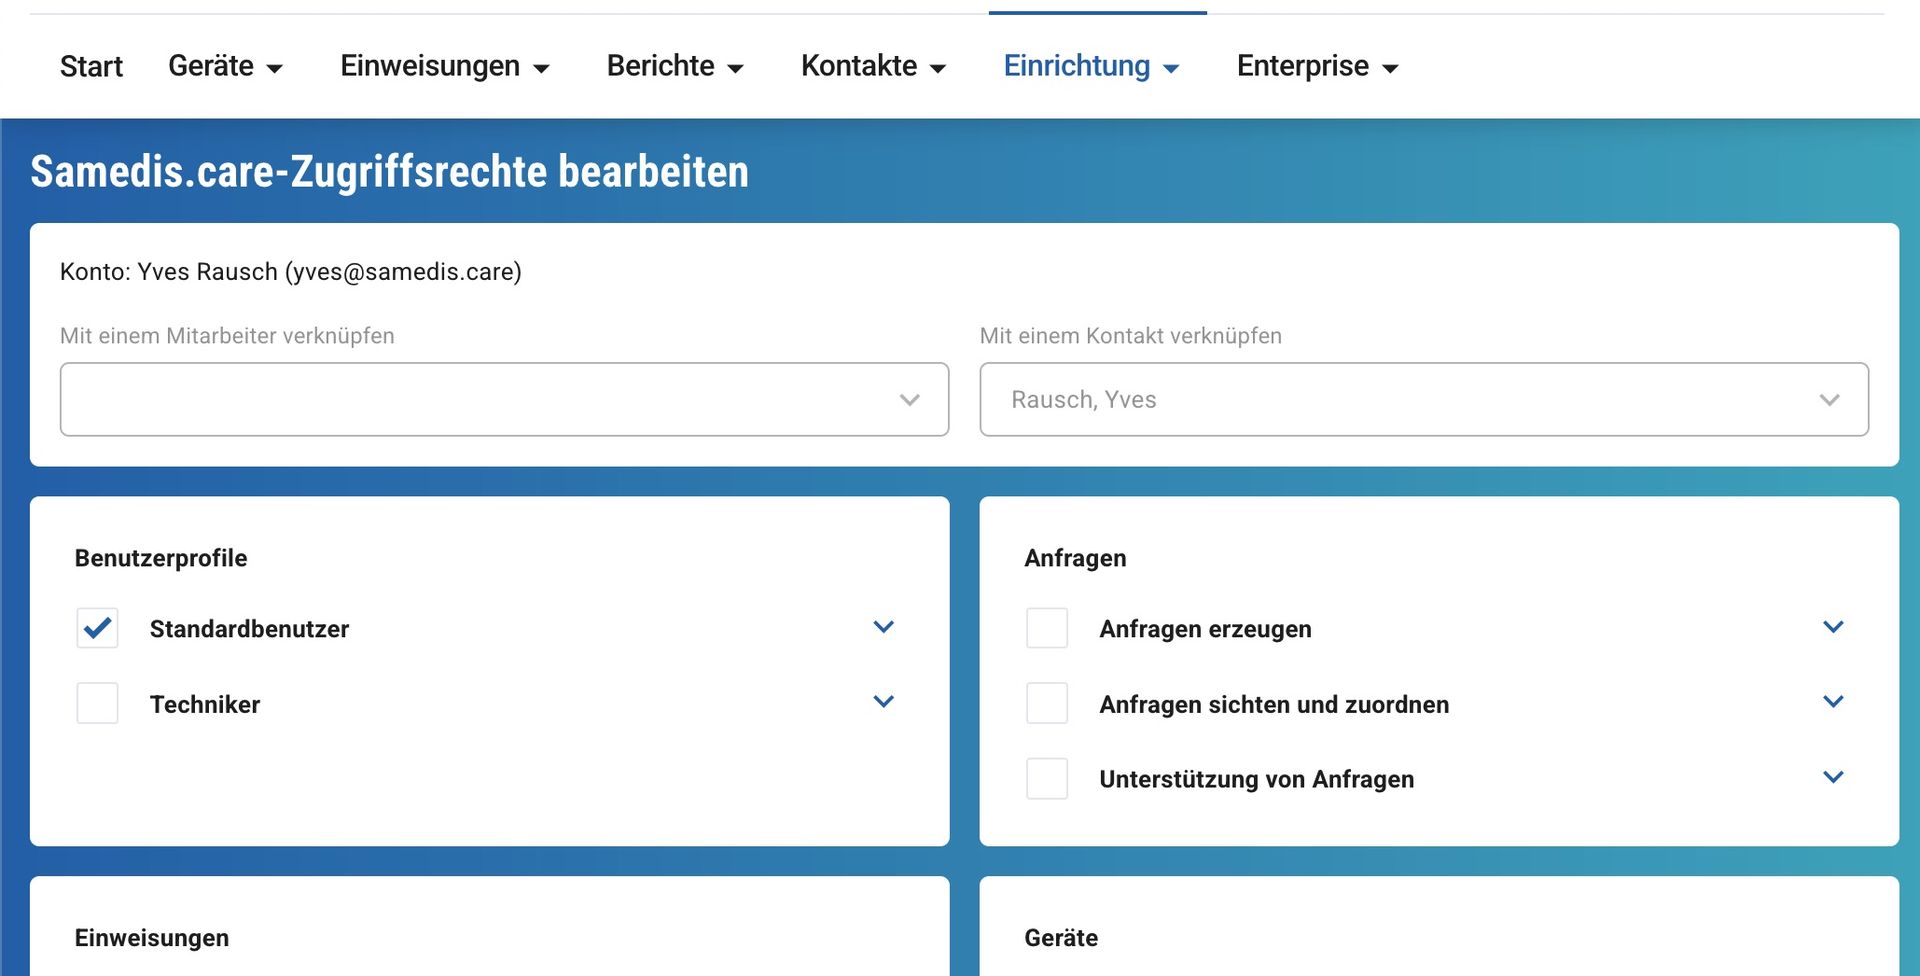Enable Anfragen erzeugen checkbox
Image resolution: width=1920 pixels, height=976 pixels.
(x=1047, y=628)
